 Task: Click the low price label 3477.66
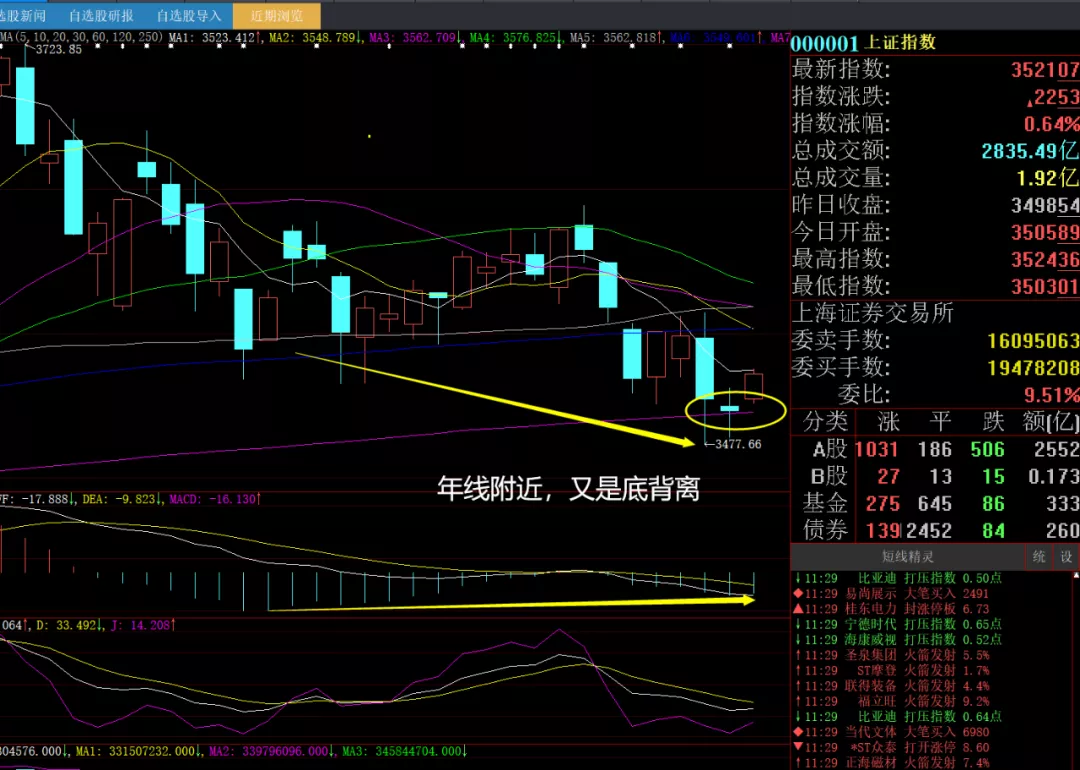(738, 444)
